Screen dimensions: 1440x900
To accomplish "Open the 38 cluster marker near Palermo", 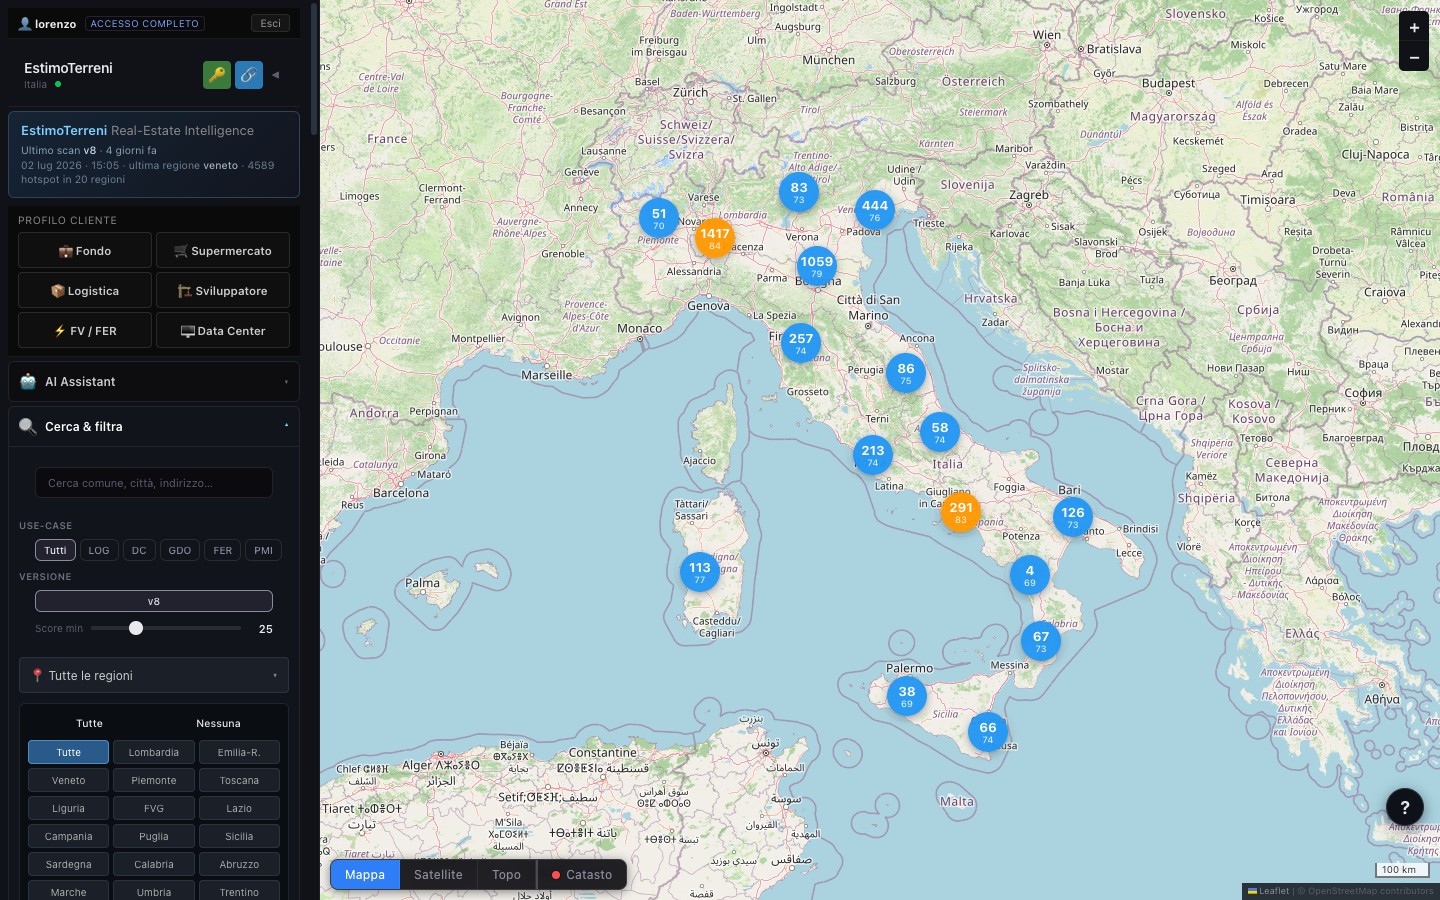I will click(907, 696).
